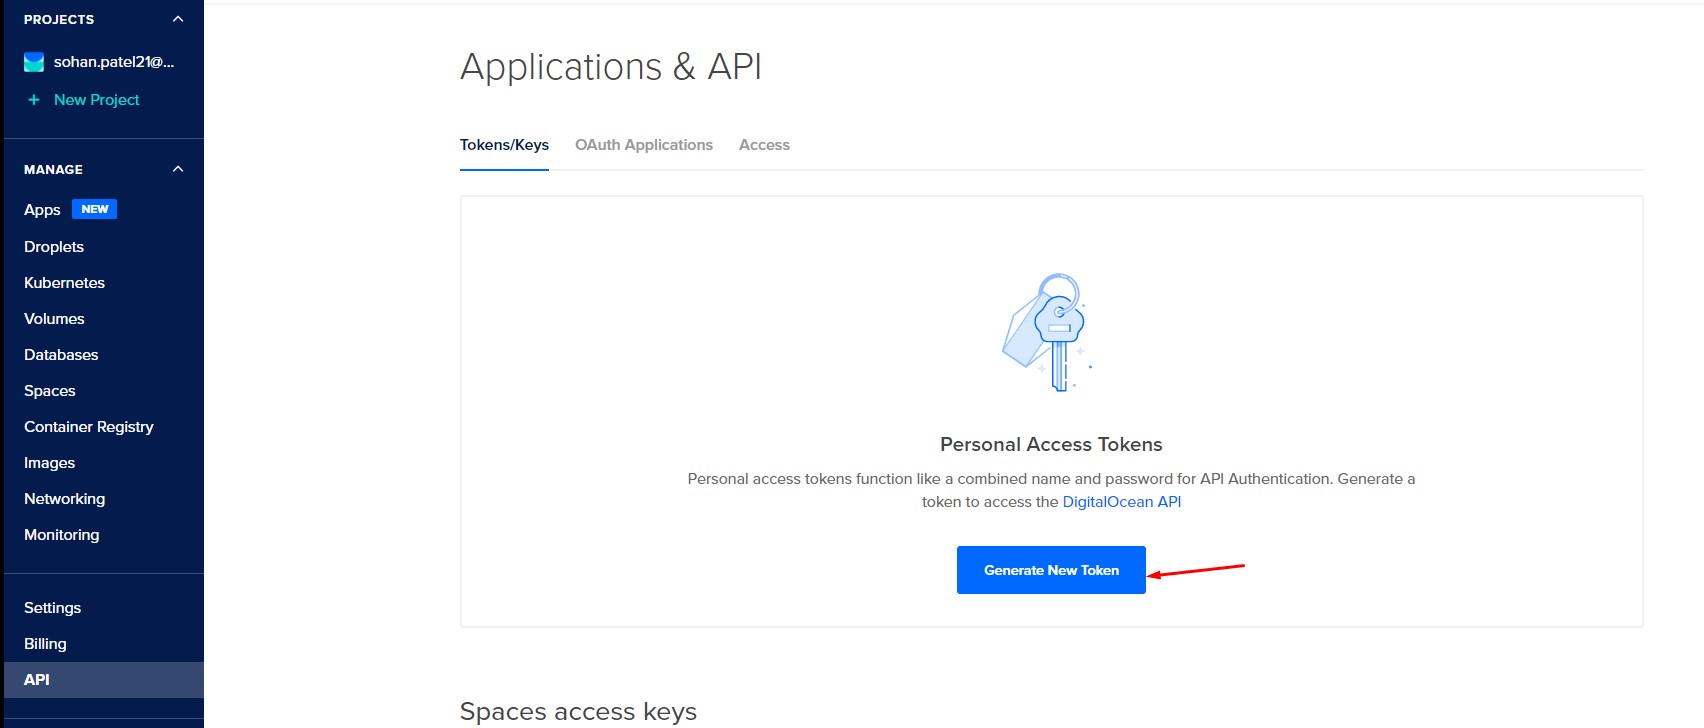Click the project envelope icon
The image size is (1704, 728).
(x=34, y=62)
